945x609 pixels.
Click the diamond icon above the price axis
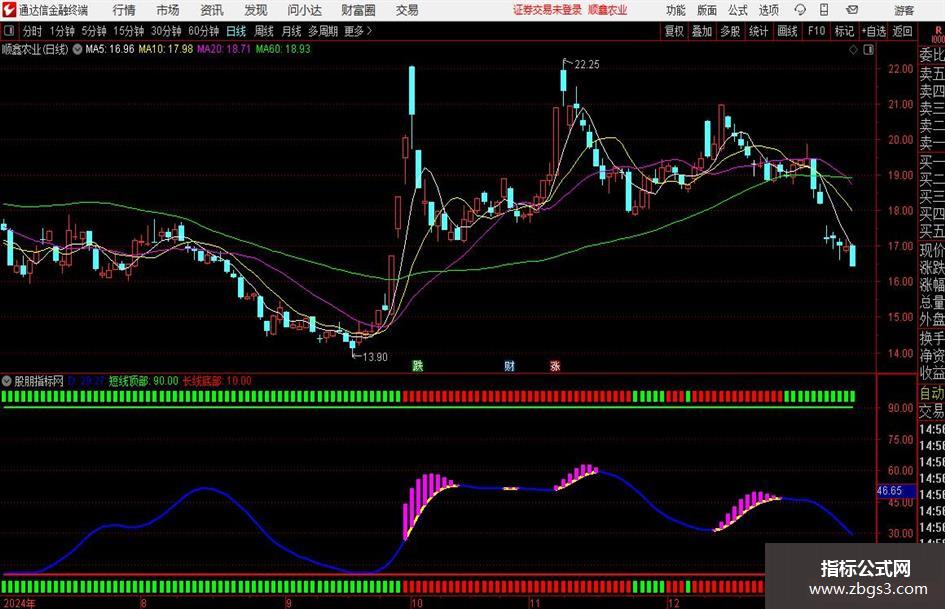pyautogui.click(x=853, y=50)
